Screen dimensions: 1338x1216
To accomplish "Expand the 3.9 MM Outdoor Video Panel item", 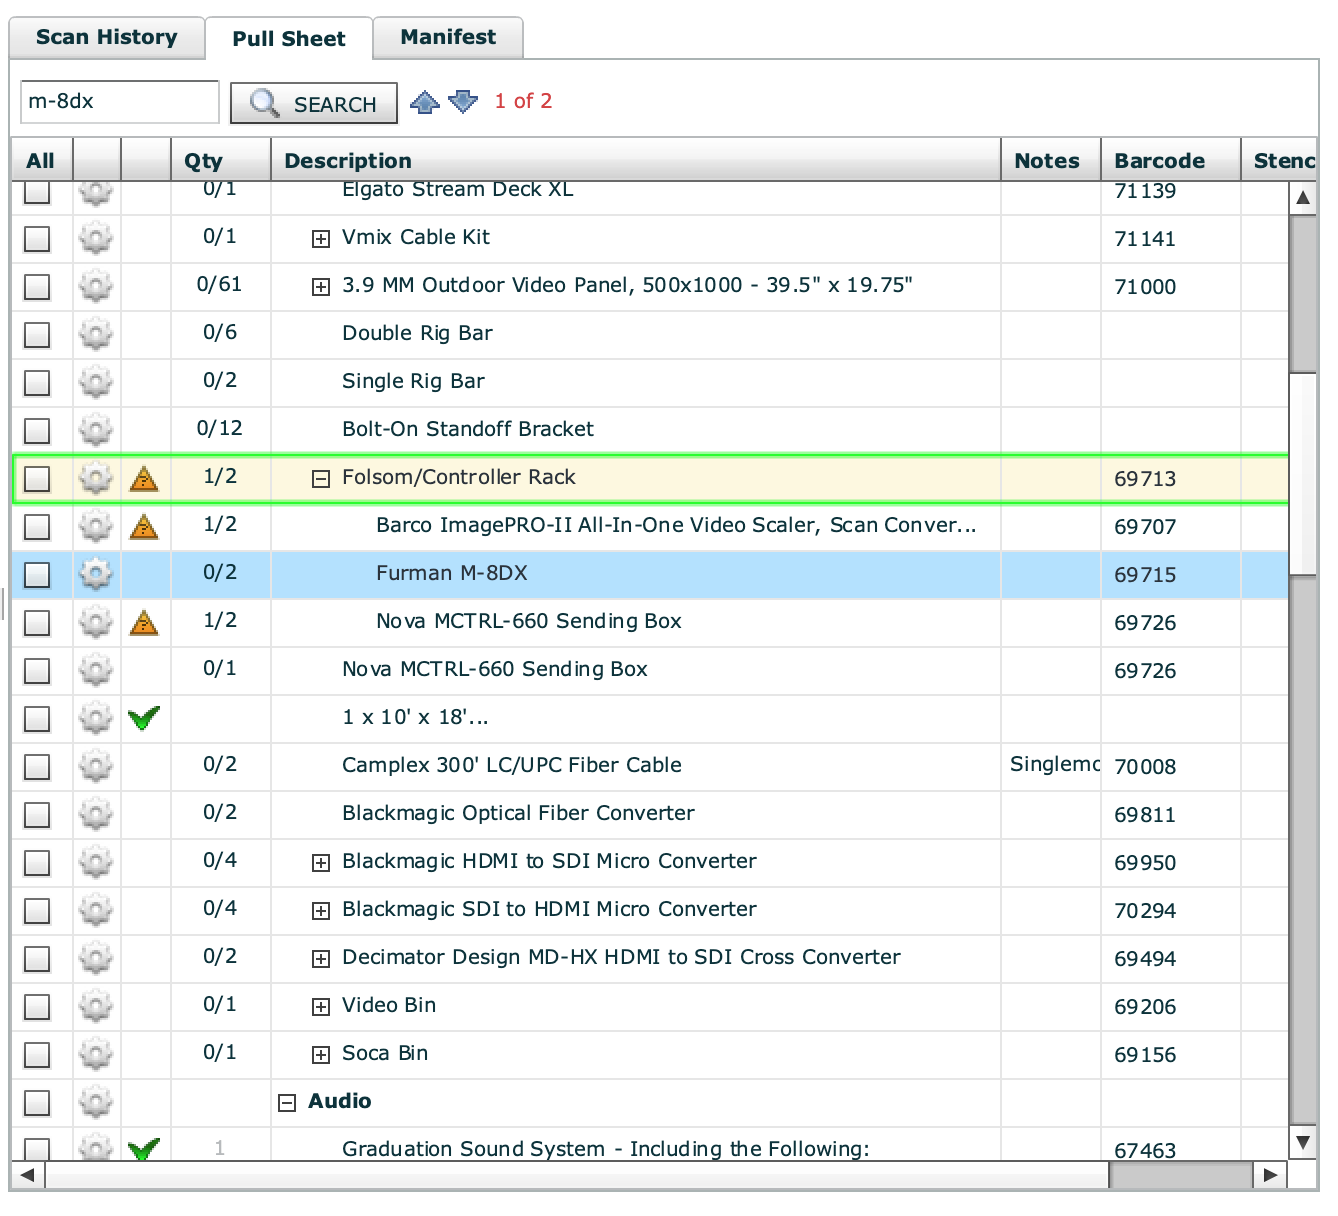I will coord(320,287).
